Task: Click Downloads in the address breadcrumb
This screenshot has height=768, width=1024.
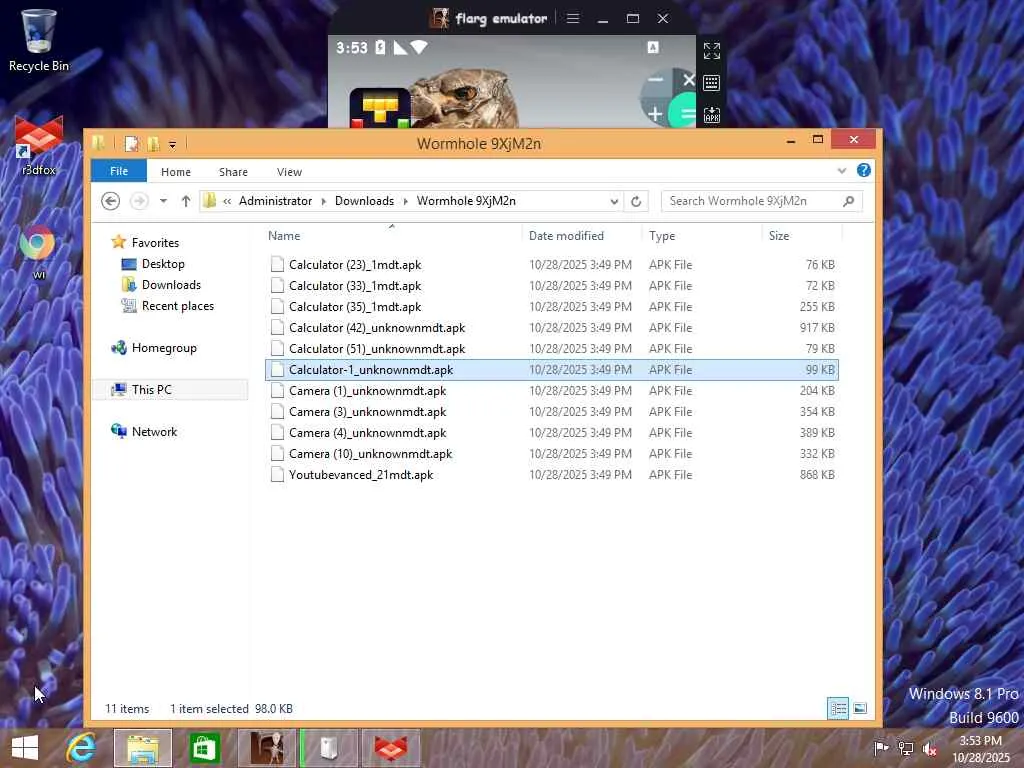Action: tap(364, 201)
